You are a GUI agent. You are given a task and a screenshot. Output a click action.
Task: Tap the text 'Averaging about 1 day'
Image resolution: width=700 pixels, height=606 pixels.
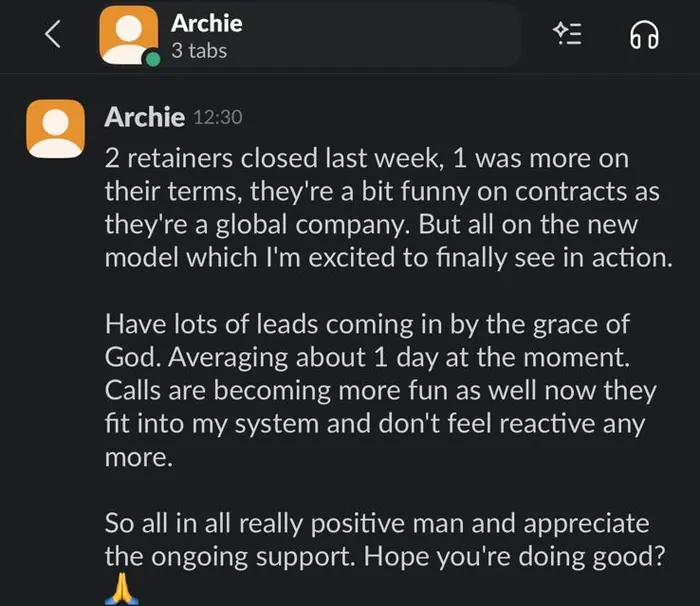[303, 358]
